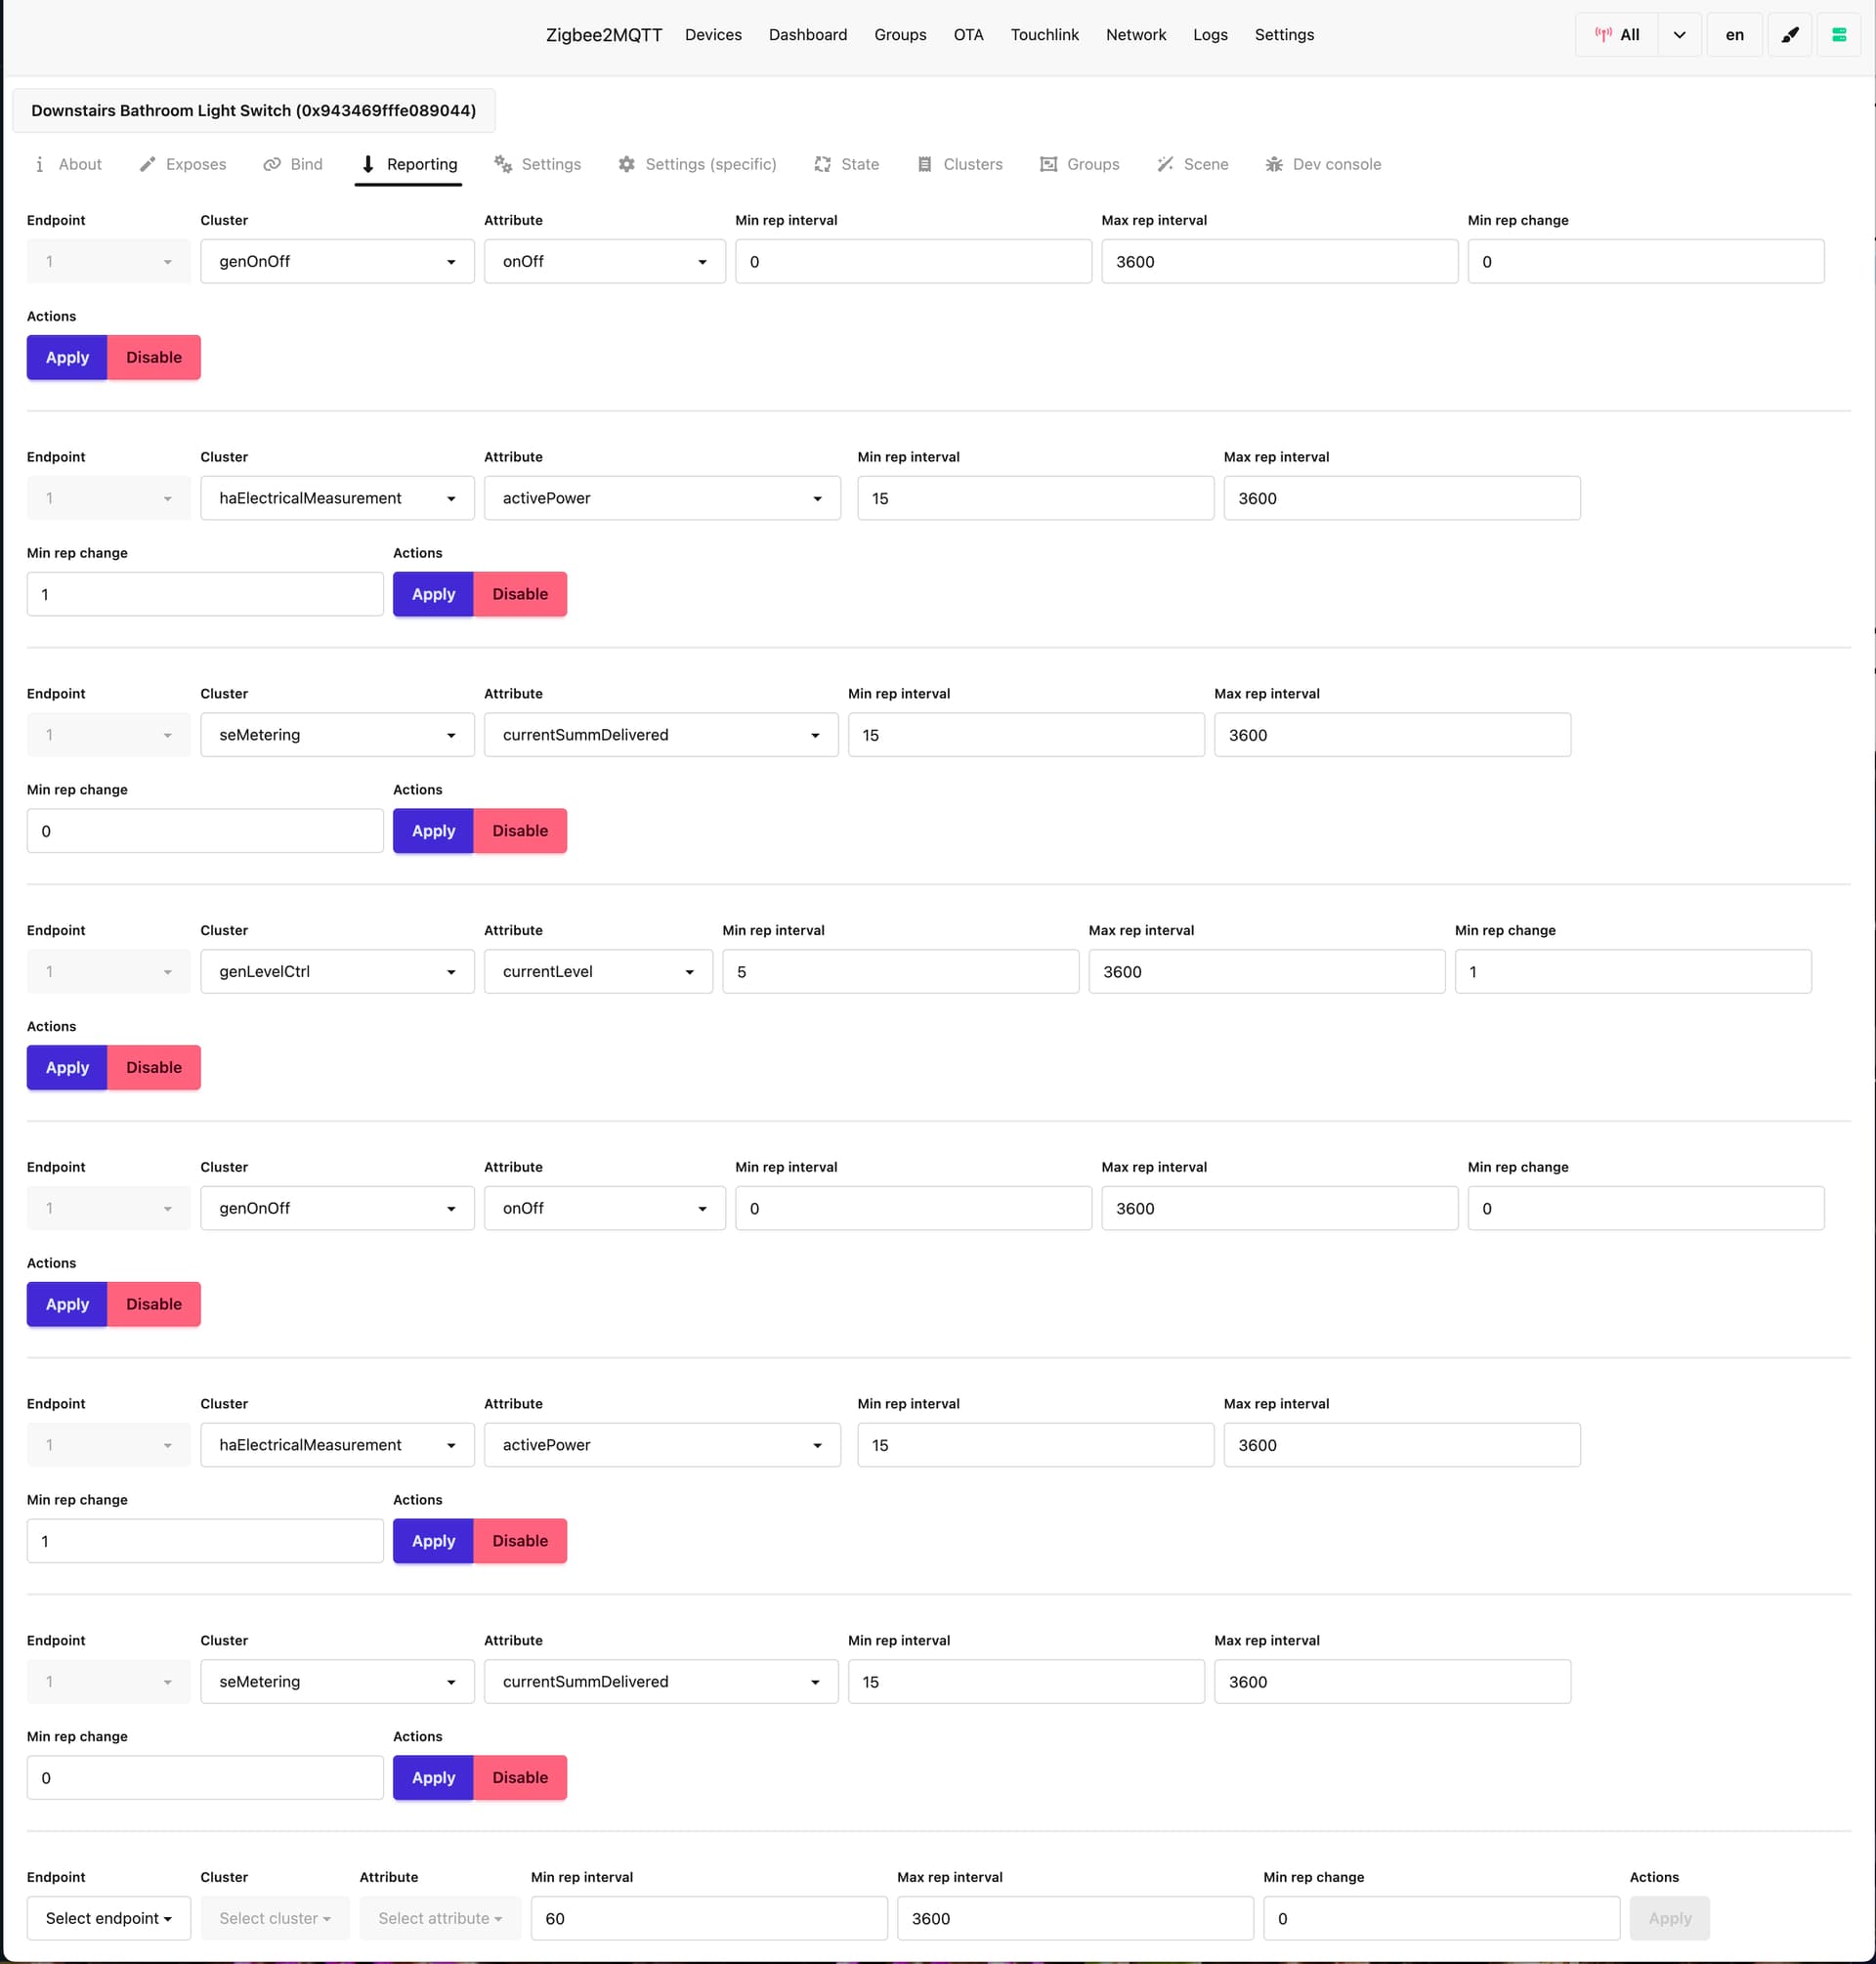Click the paintbrush theme icon in navbar

click(1789, 35)
